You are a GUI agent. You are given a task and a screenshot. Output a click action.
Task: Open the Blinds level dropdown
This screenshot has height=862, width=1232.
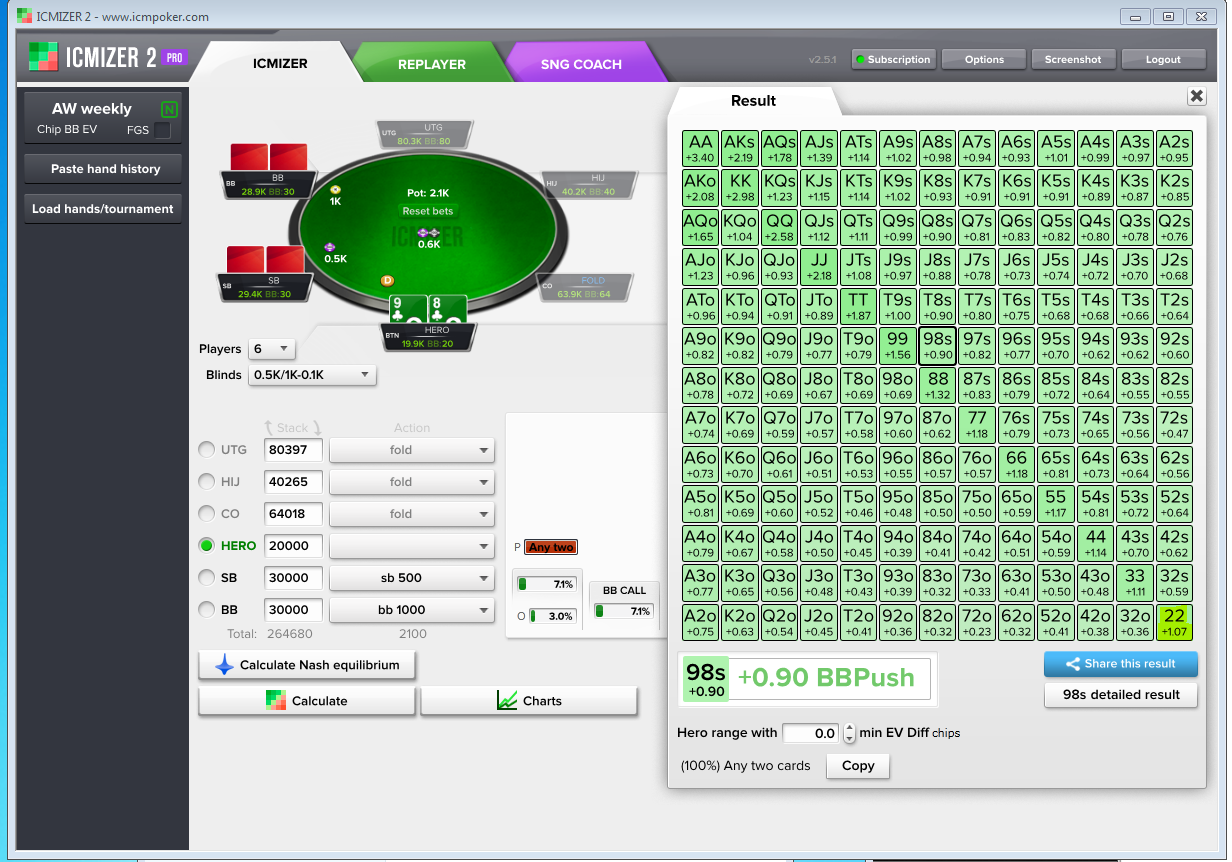click(312, 375)
